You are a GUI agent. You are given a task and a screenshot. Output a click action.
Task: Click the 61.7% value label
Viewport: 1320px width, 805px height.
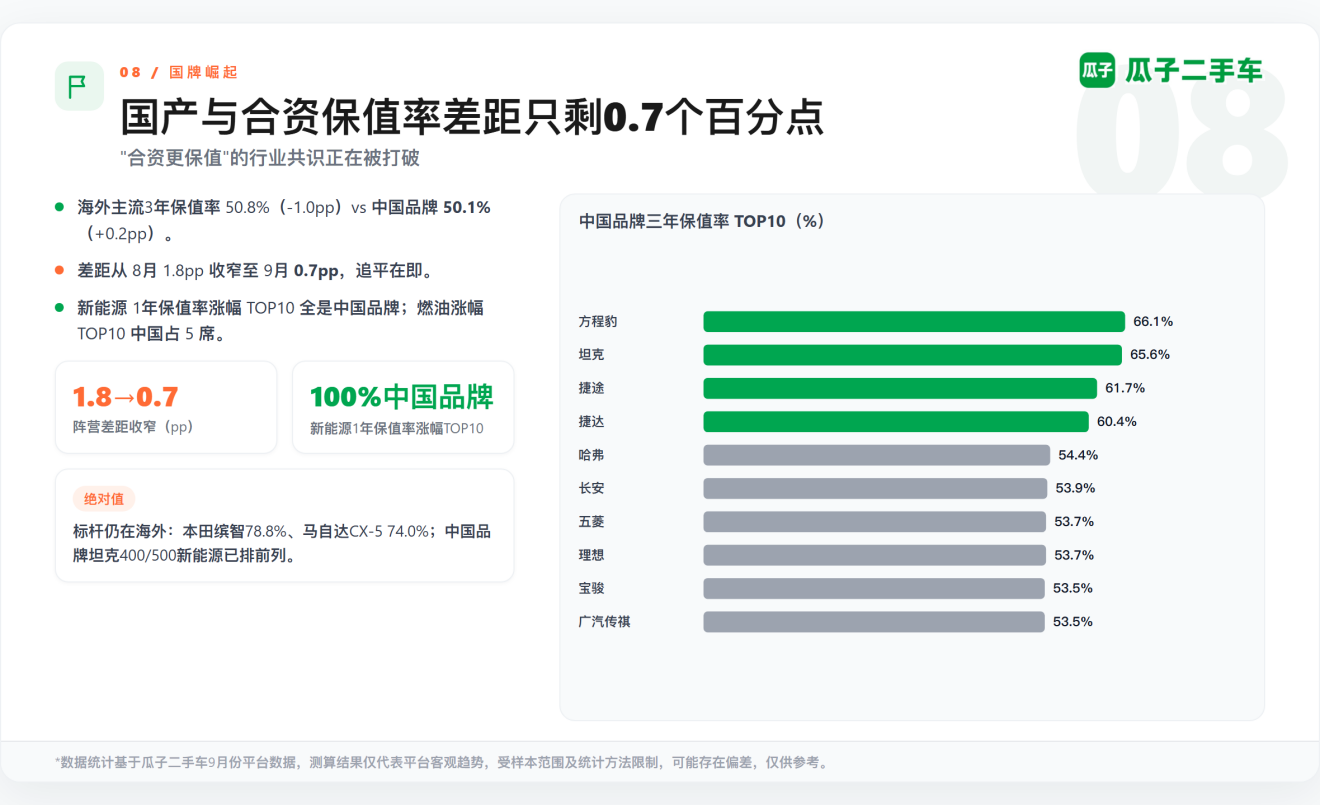[1125, 388]
